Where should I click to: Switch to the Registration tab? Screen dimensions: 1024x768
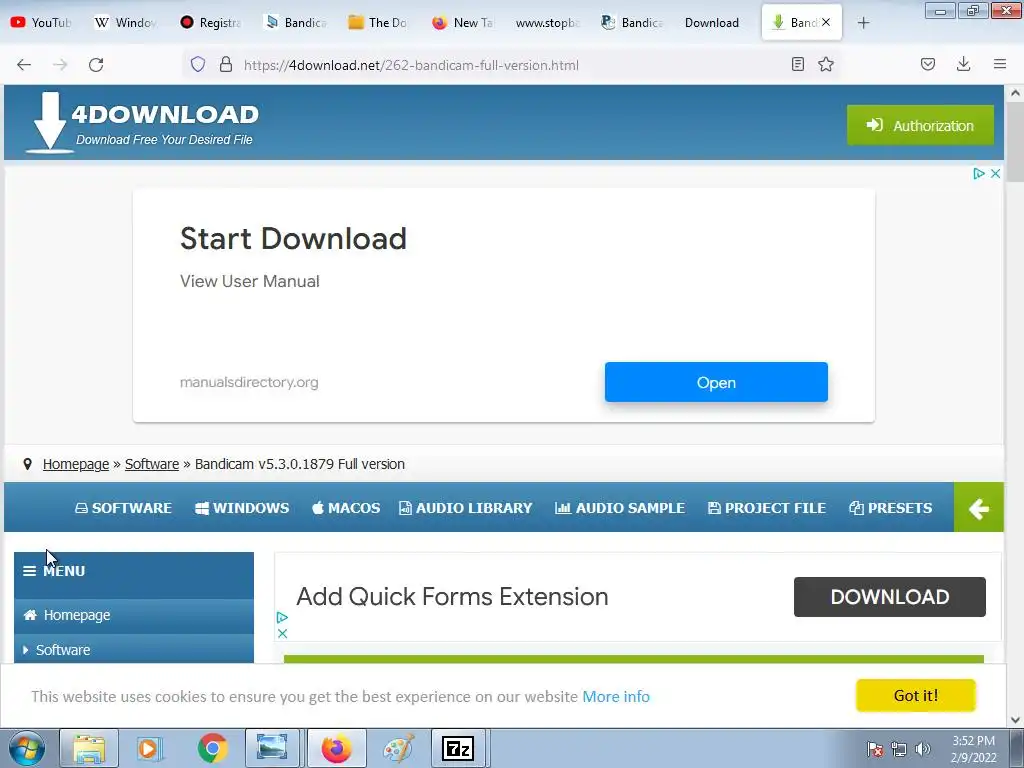tap(210, 23)
